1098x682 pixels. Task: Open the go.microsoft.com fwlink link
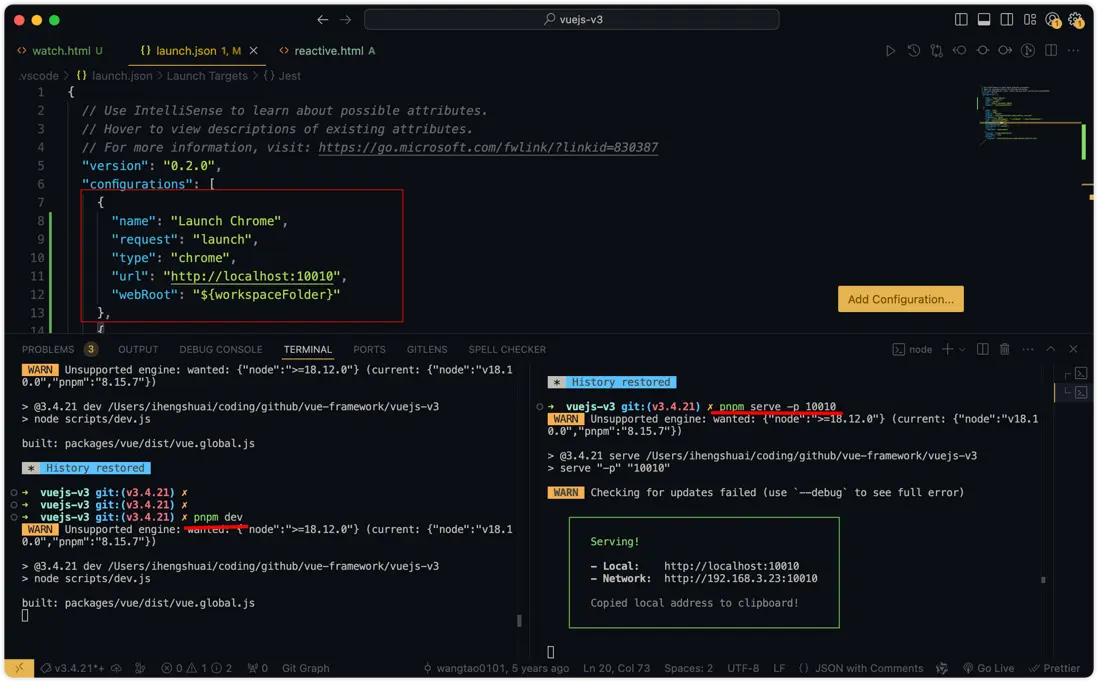(488, 148)
